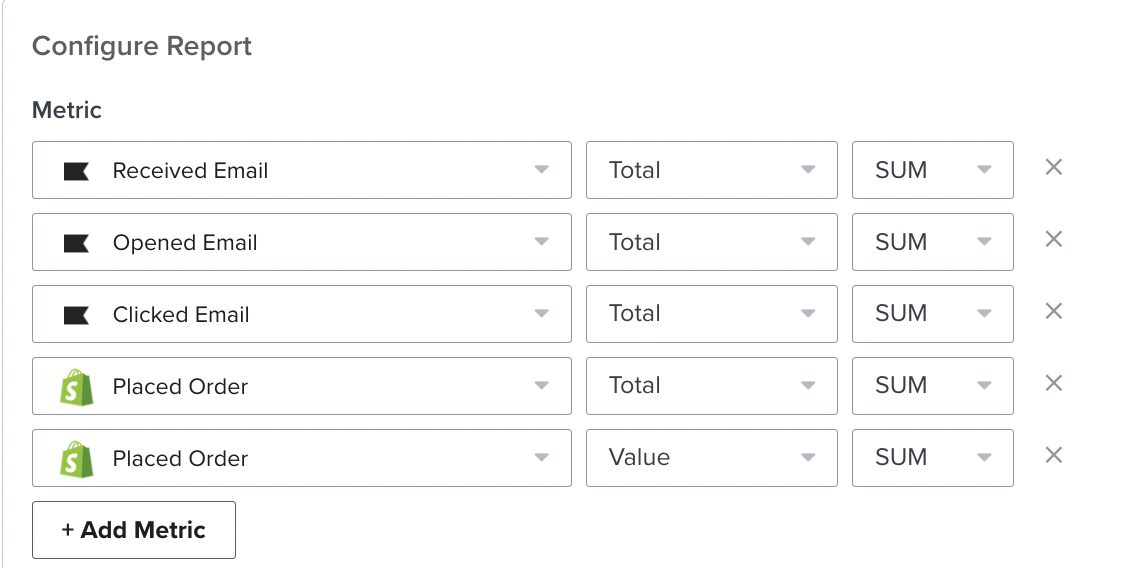Screen dimensions: 1146x568
Task: Click the Shopify bag icon in the Total Placed Order row
Action: (76, 387)
